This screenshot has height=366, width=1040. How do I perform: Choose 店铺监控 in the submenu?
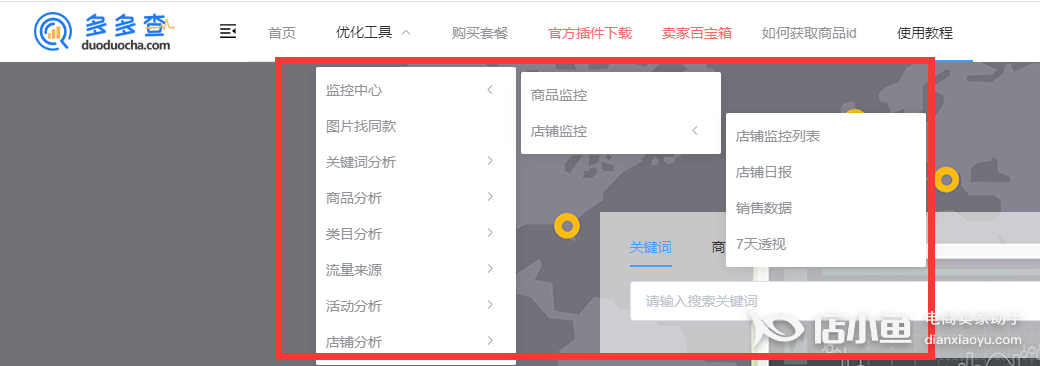point(621,131)
